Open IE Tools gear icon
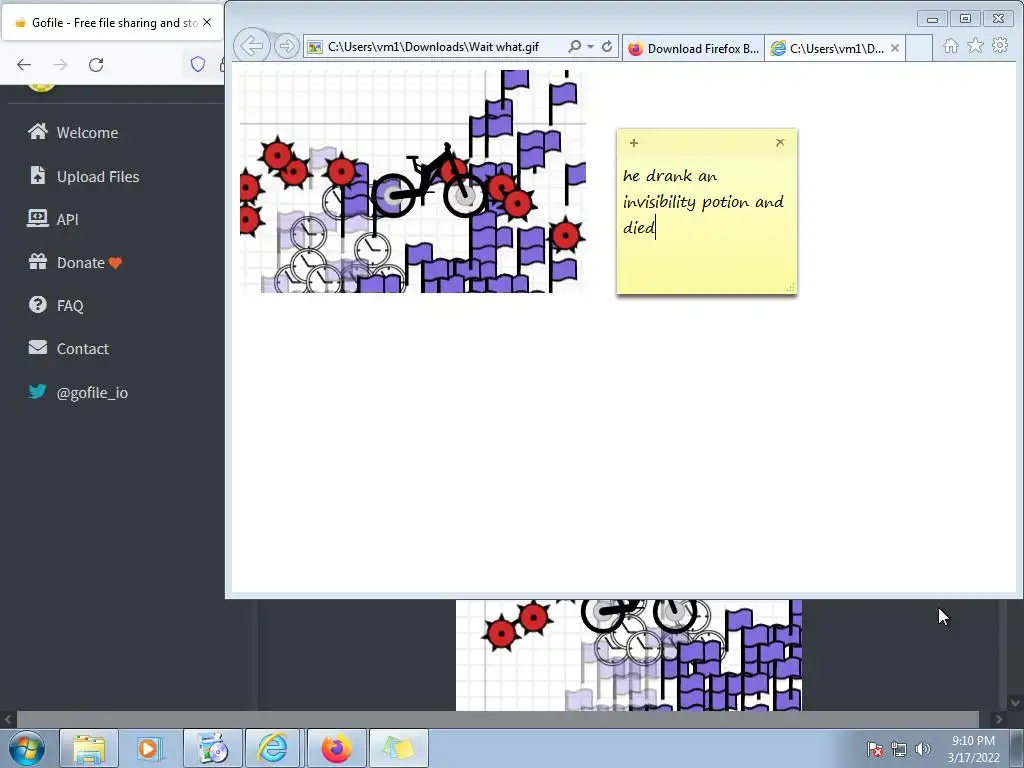The height and width of the screenshot is (768, 1024). coord(1000,46)
